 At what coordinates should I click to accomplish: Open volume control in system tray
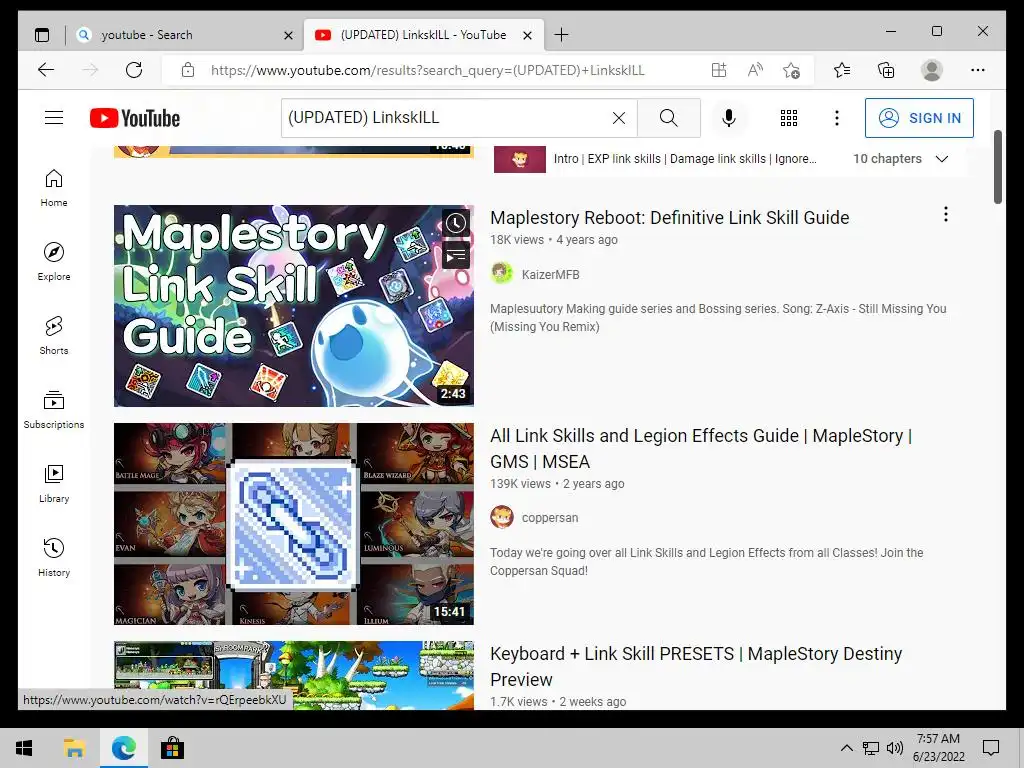pyautogui.click(x=895, y=748)
